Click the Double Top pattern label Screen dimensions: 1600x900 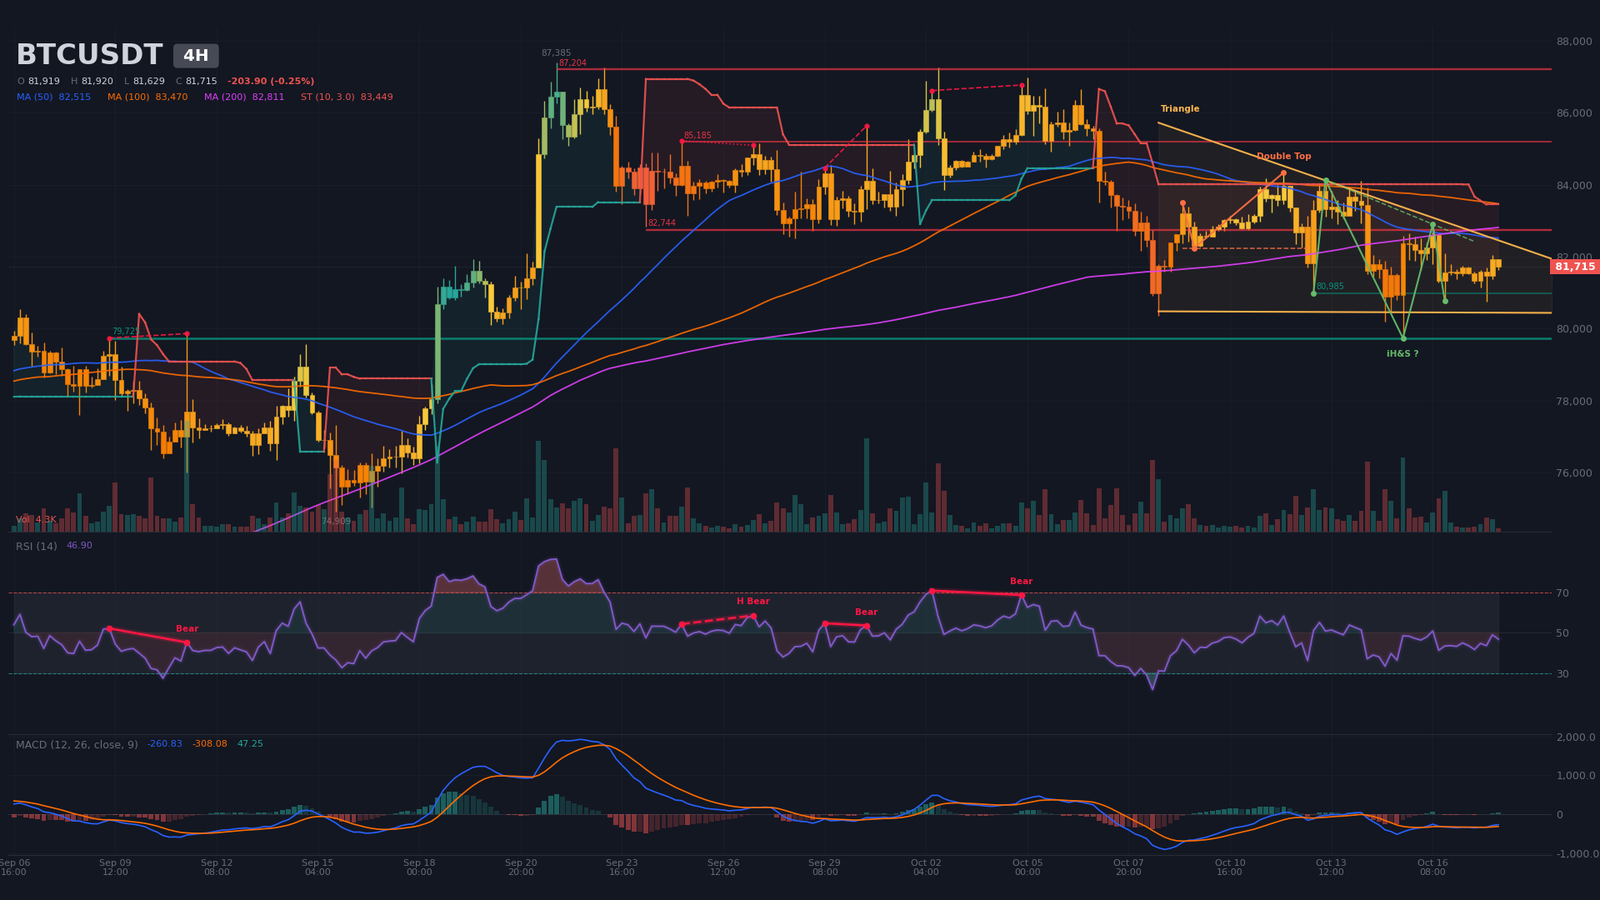point(1284,156)
